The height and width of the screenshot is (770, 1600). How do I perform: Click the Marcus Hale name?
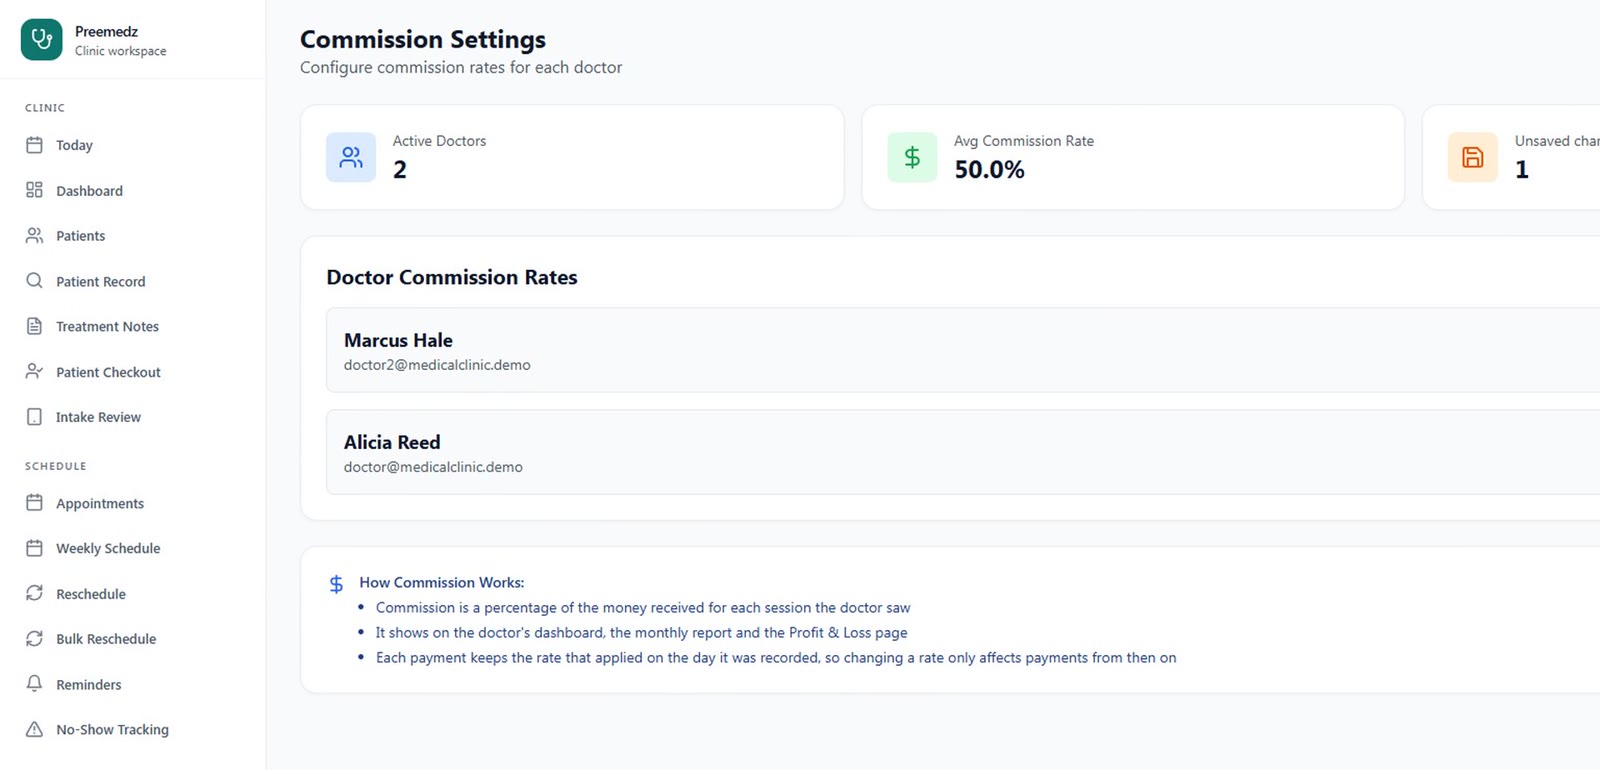tap(398, 340)
